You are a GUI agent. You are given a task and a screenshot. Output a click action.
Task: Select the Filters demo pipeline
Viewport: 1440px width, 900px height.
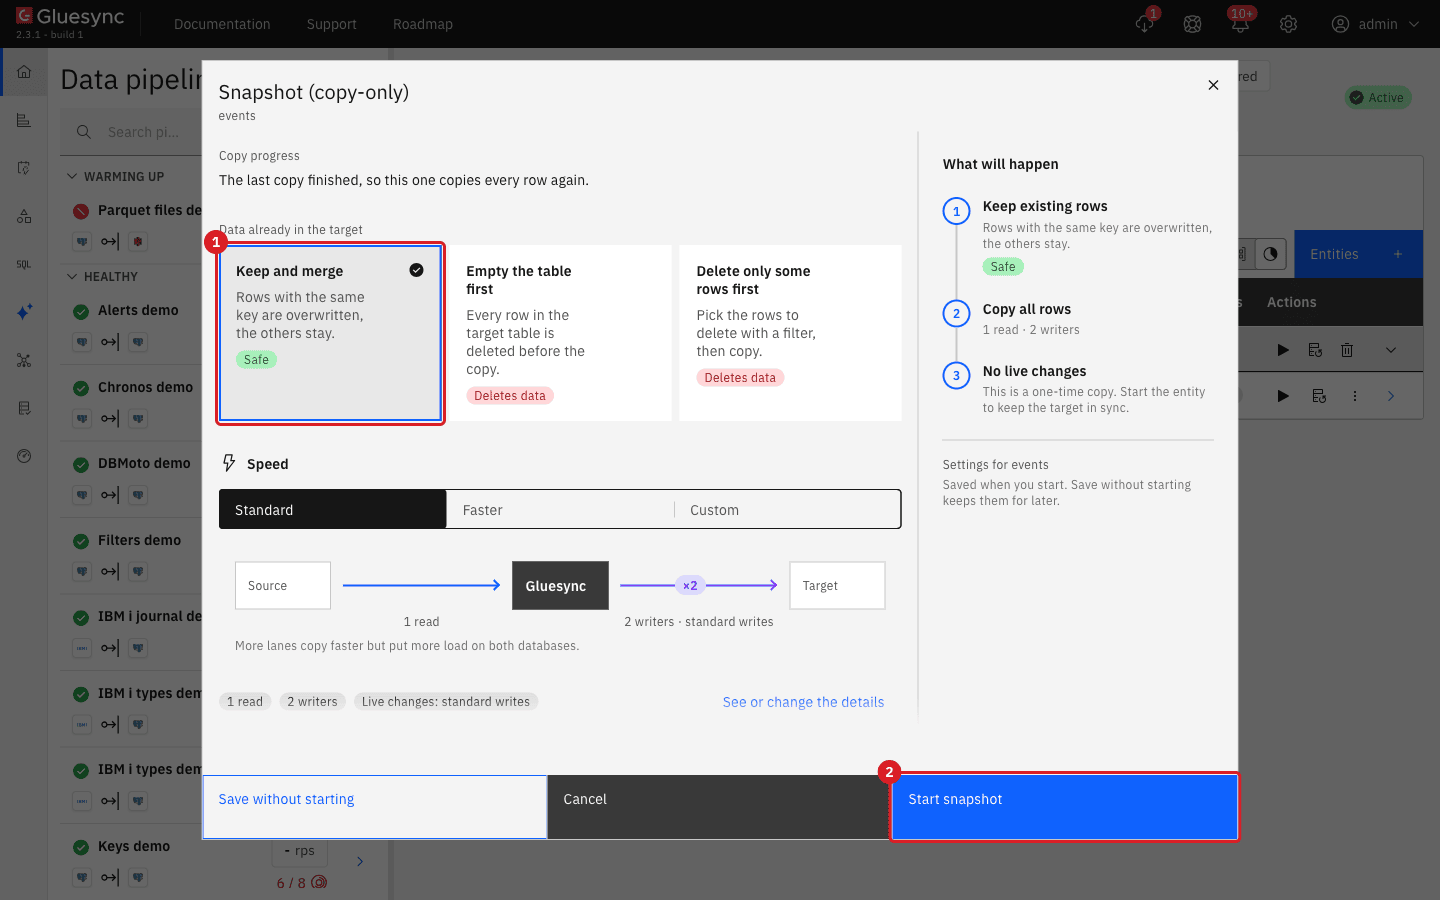tap(140, 540)
